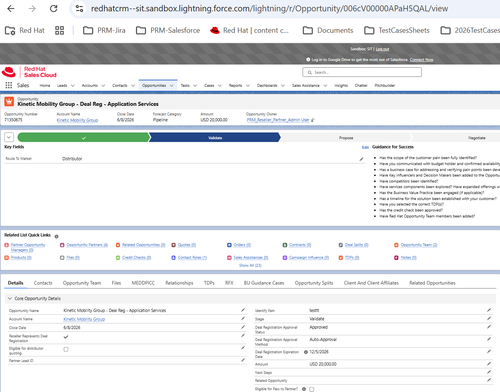Open the PRM-Salesforce bookmark folder
Image resolution: width=500 pixels, height=392 pixels.
(x=168, y=30)
